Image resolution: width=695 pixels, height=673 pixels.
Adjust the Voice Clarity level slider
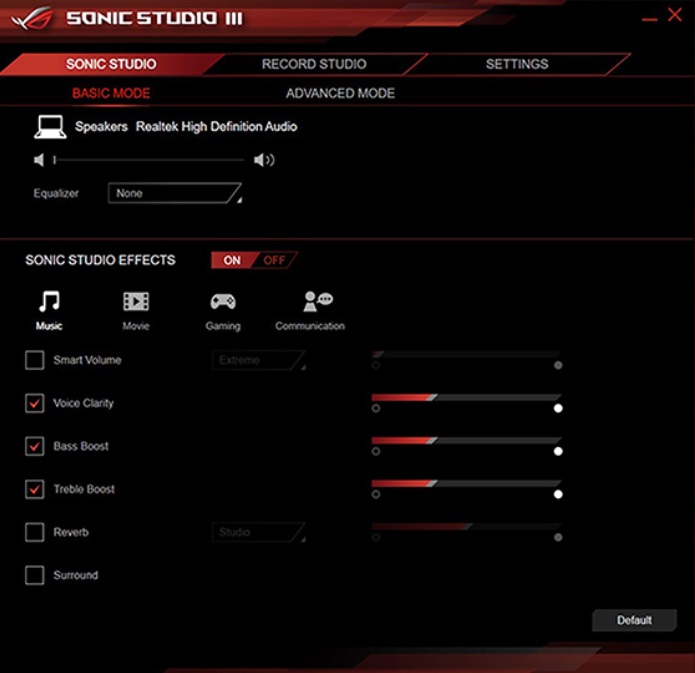(x=467, y=398)
